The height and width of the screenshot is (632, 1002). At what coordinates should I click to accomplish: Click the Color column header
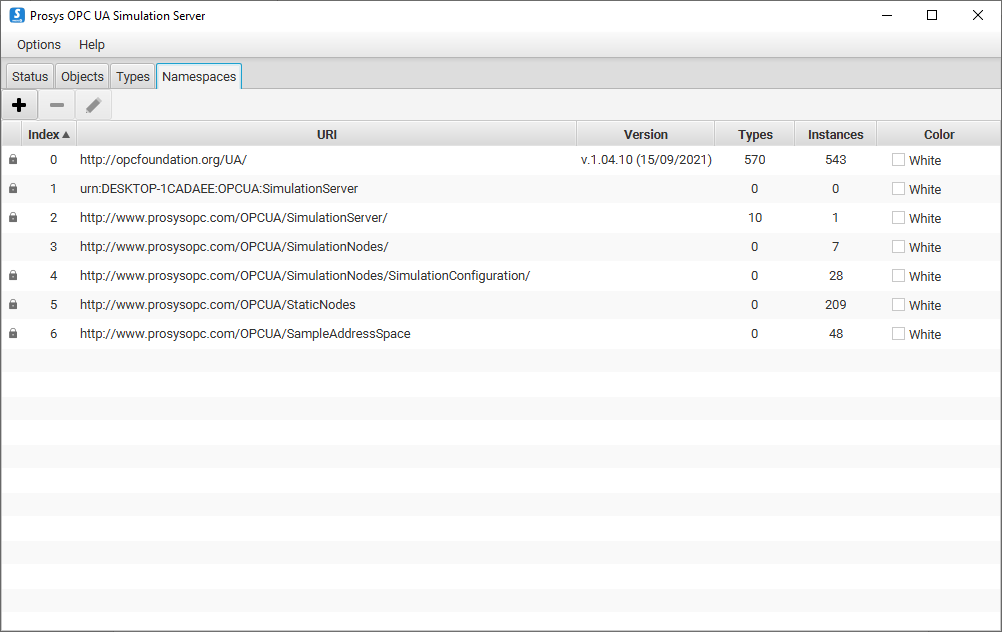tap(939, 134)
